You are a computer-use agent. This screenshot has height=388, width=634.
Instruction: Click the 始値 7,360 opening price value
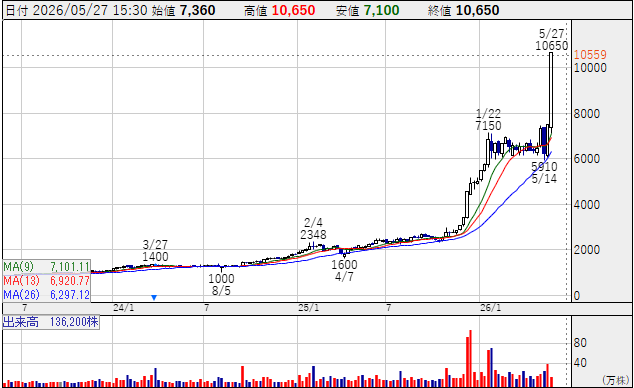point(184,11)
